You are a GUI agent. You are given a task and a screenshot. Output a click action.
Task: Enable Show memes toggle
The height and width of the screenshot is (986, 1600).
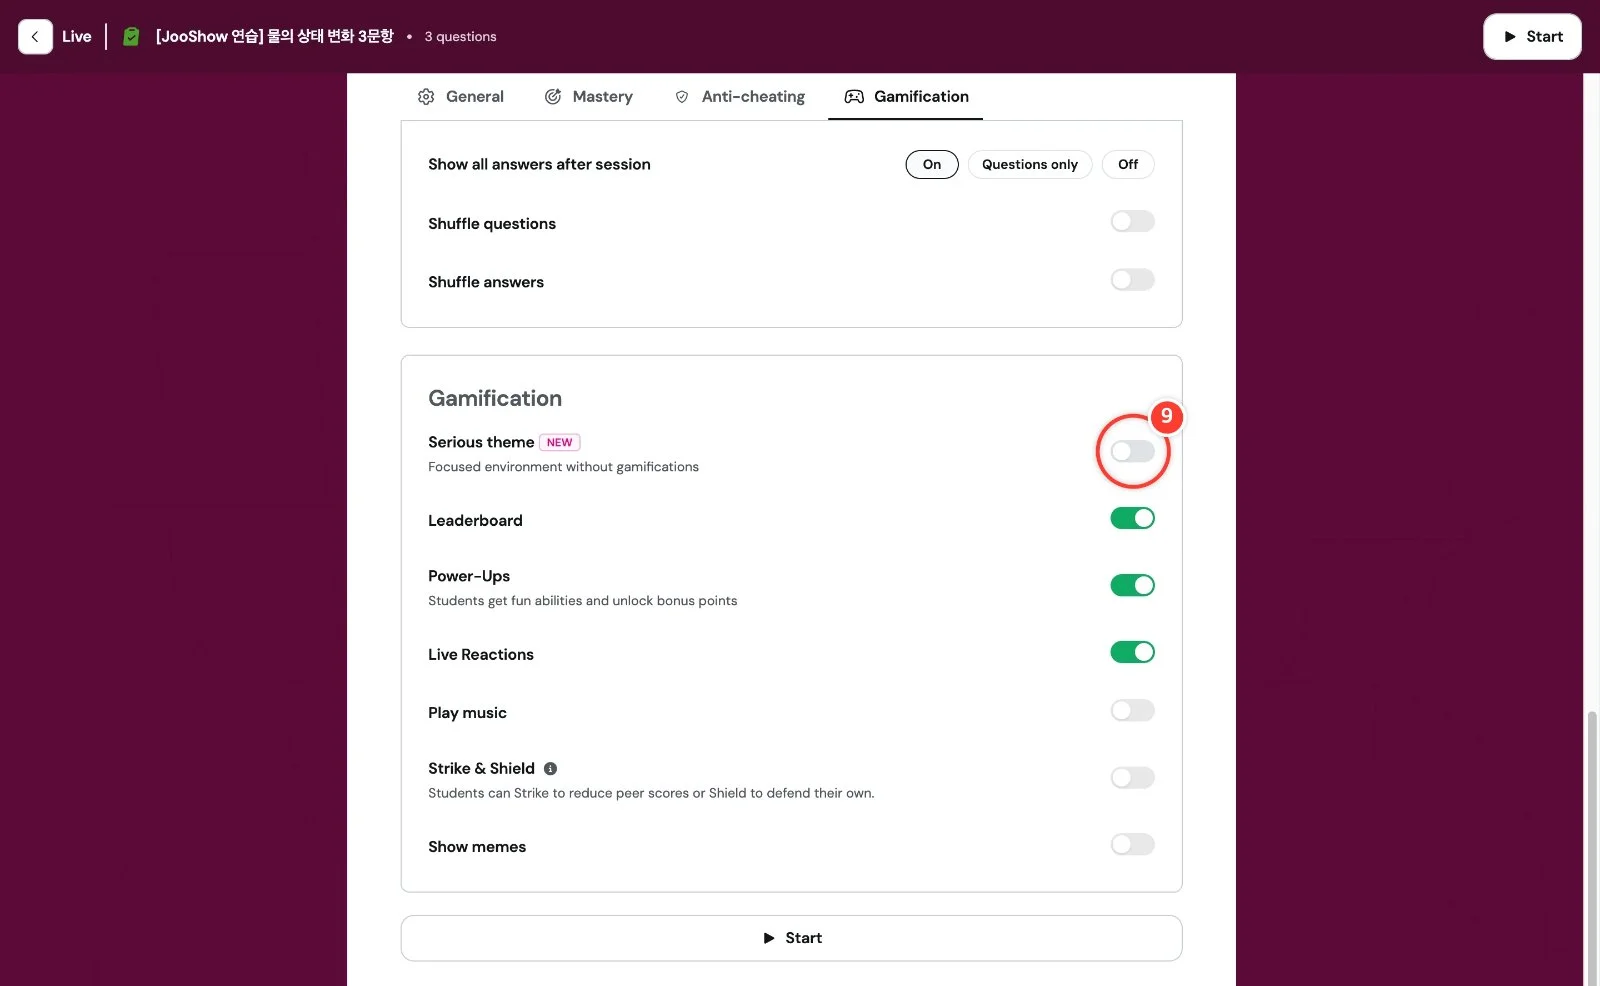pyautogui.click(x=1132, y=845)
